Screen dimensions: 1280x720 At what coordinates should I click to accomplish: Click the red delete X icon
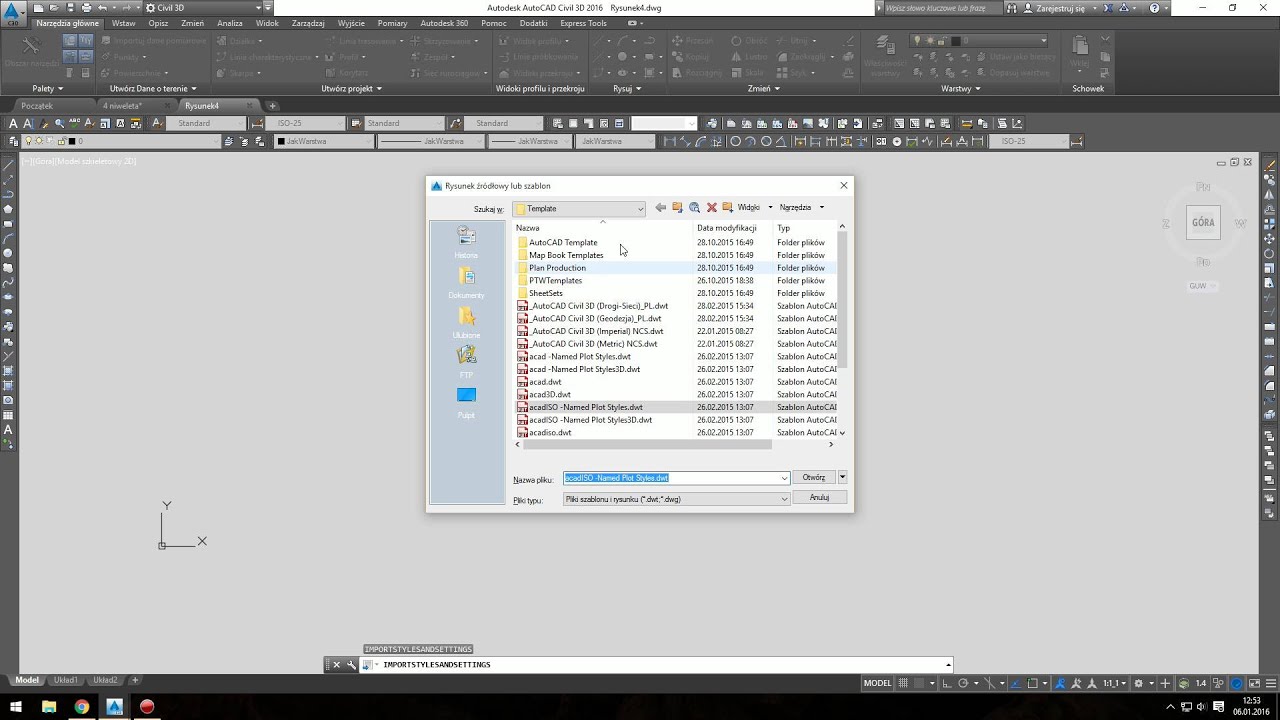[712, 208]
